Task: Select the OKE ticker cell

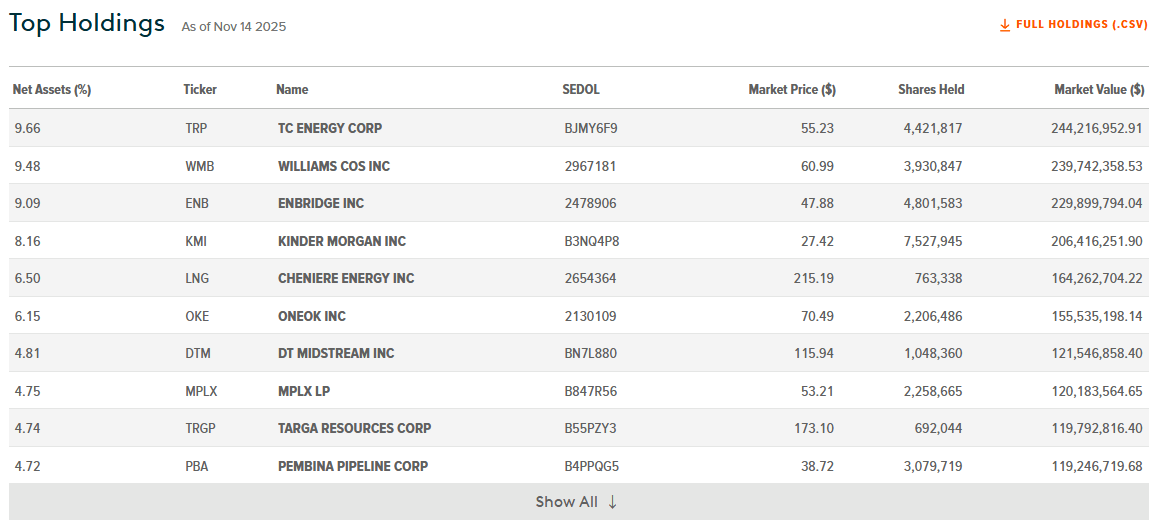Action: [x=197, y=316]
